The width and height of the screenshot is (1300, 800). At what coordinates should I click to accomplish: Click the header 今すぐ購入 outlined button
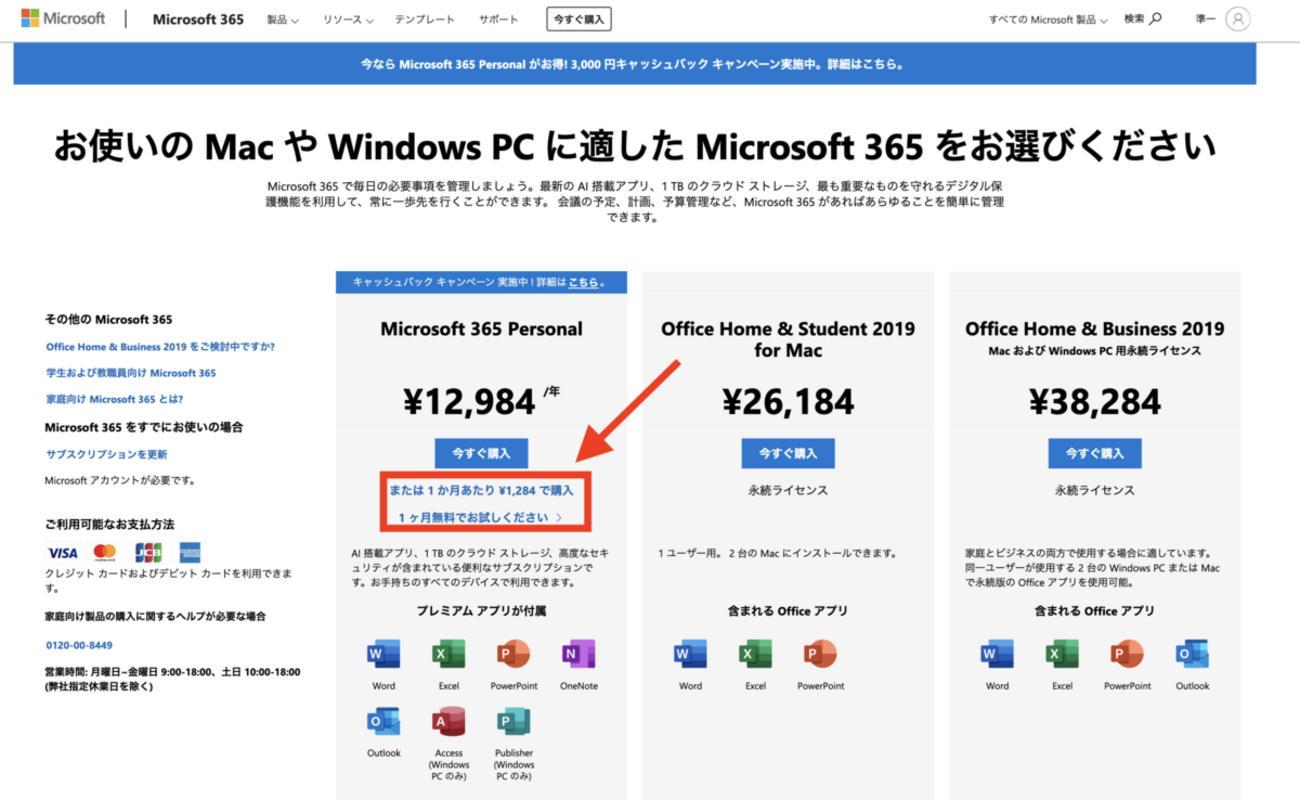(x=579, y=19)
